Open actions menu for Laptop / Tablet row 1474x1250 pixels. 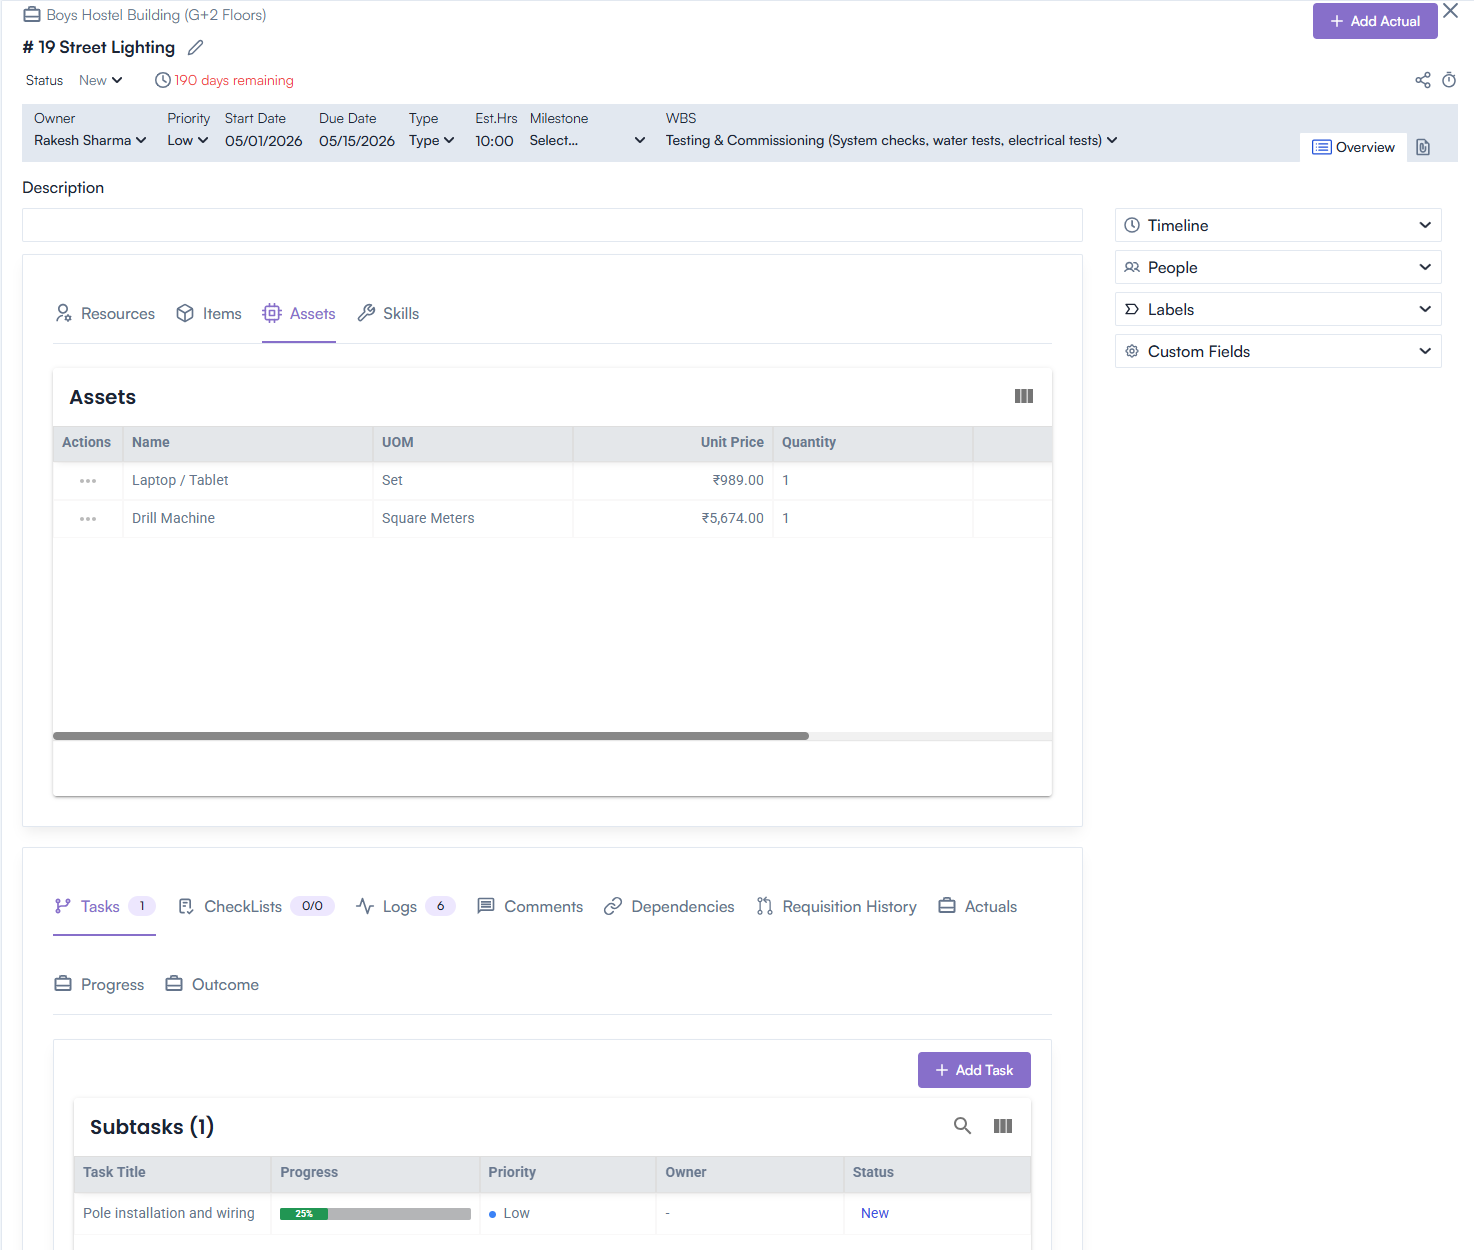[x=88, y=481]
